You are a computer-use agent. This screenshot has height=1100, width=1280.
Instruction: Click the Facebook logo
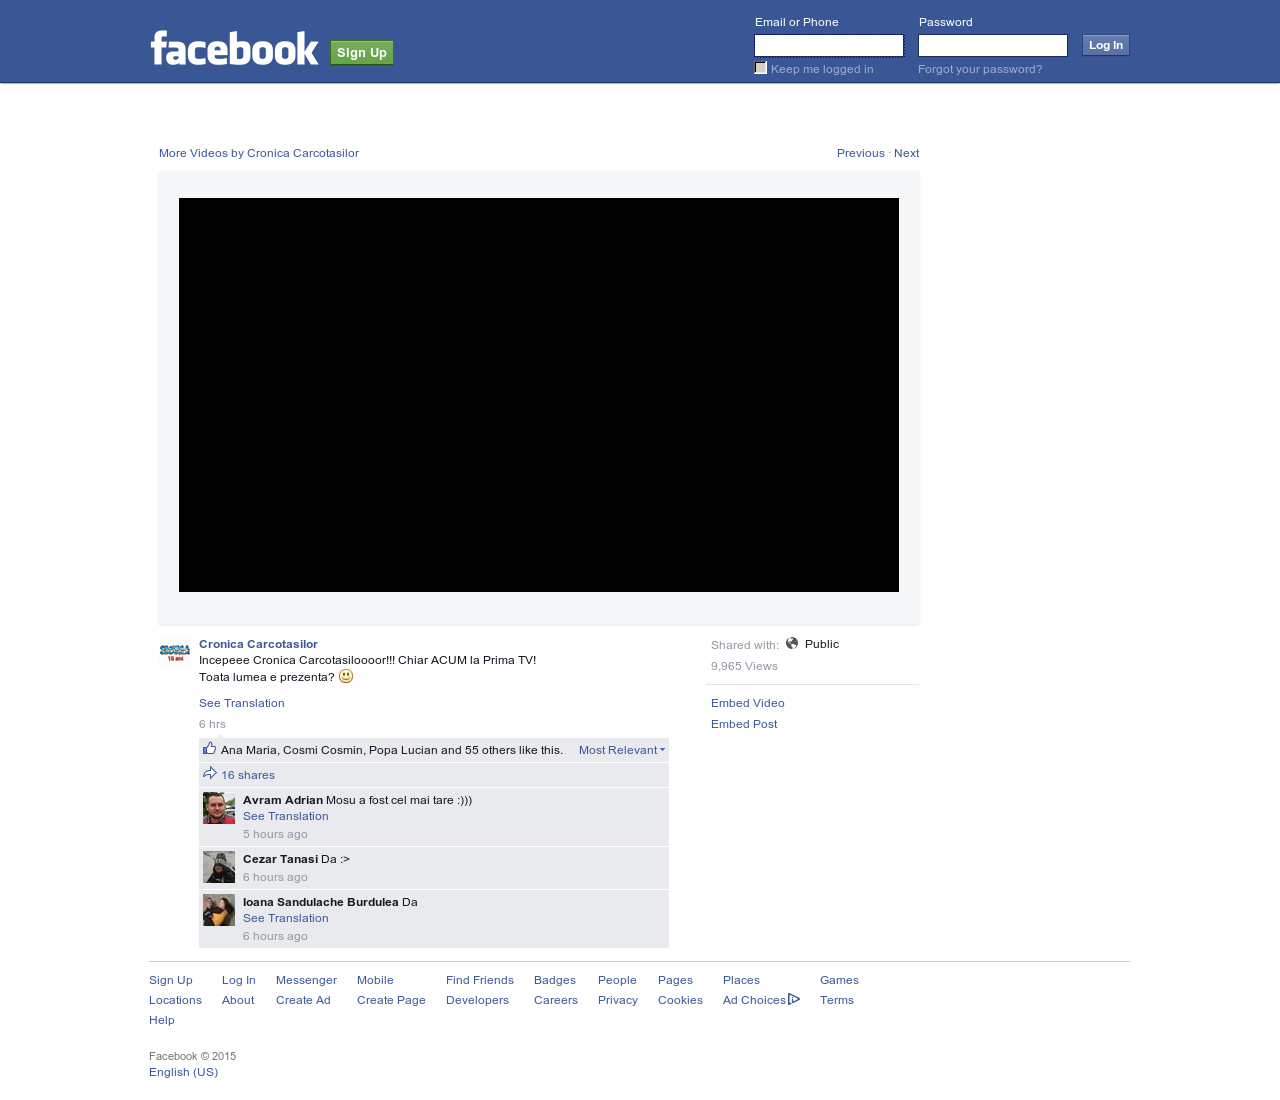tap(235, 48)
